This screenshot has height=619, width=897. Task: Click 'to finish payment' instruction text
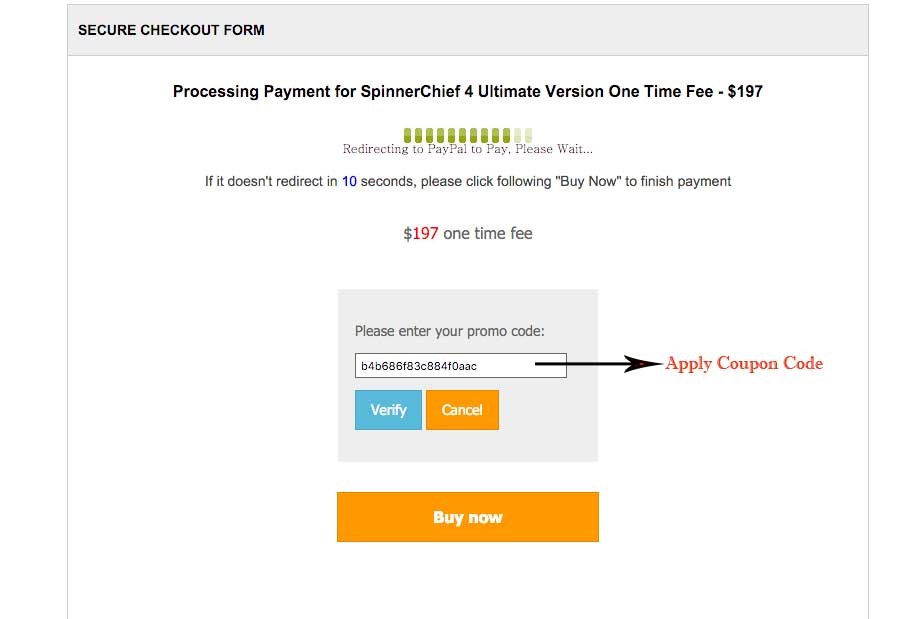click(678, 182)
